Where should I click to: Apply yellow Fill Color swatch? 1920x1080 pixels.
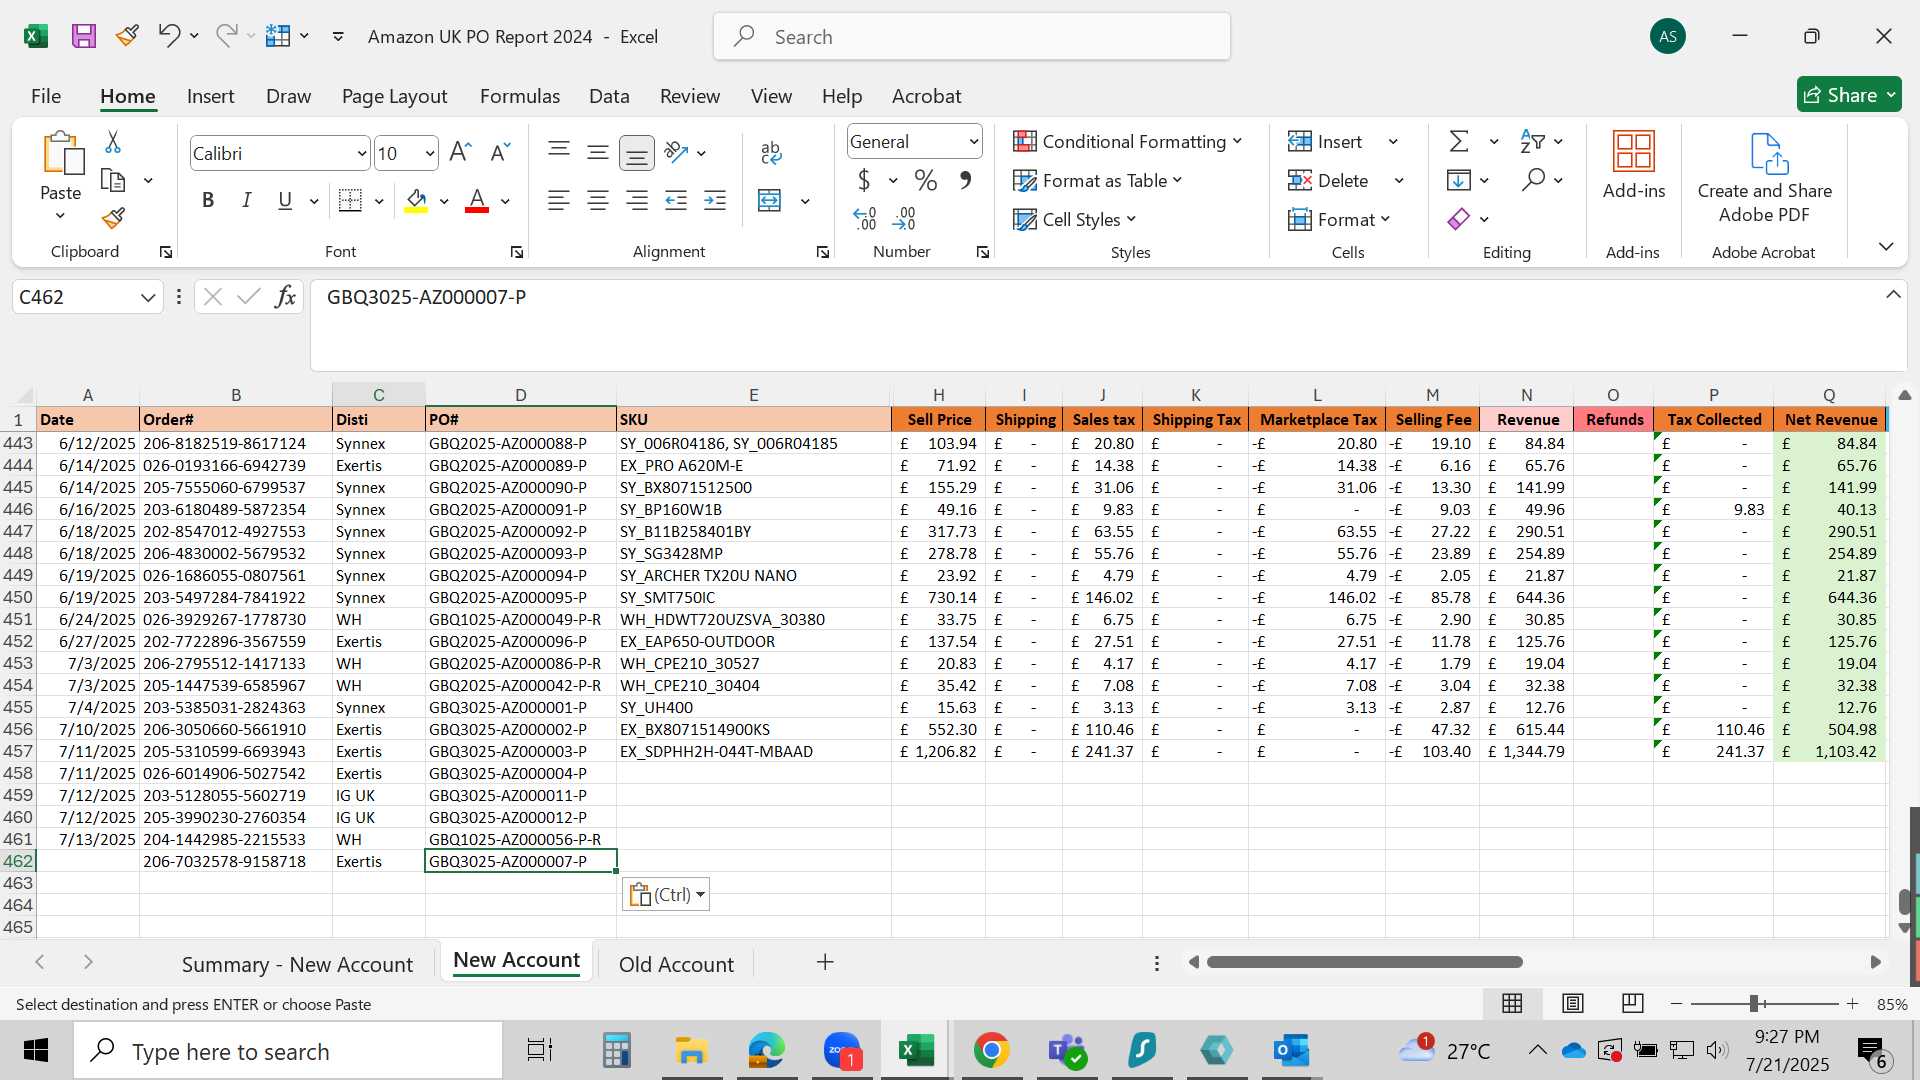click(x=417, y=201)
